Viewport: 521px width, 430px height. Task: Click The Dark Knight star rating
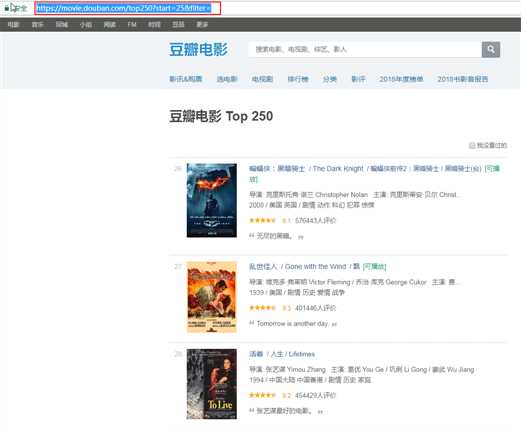coord(262,220)
